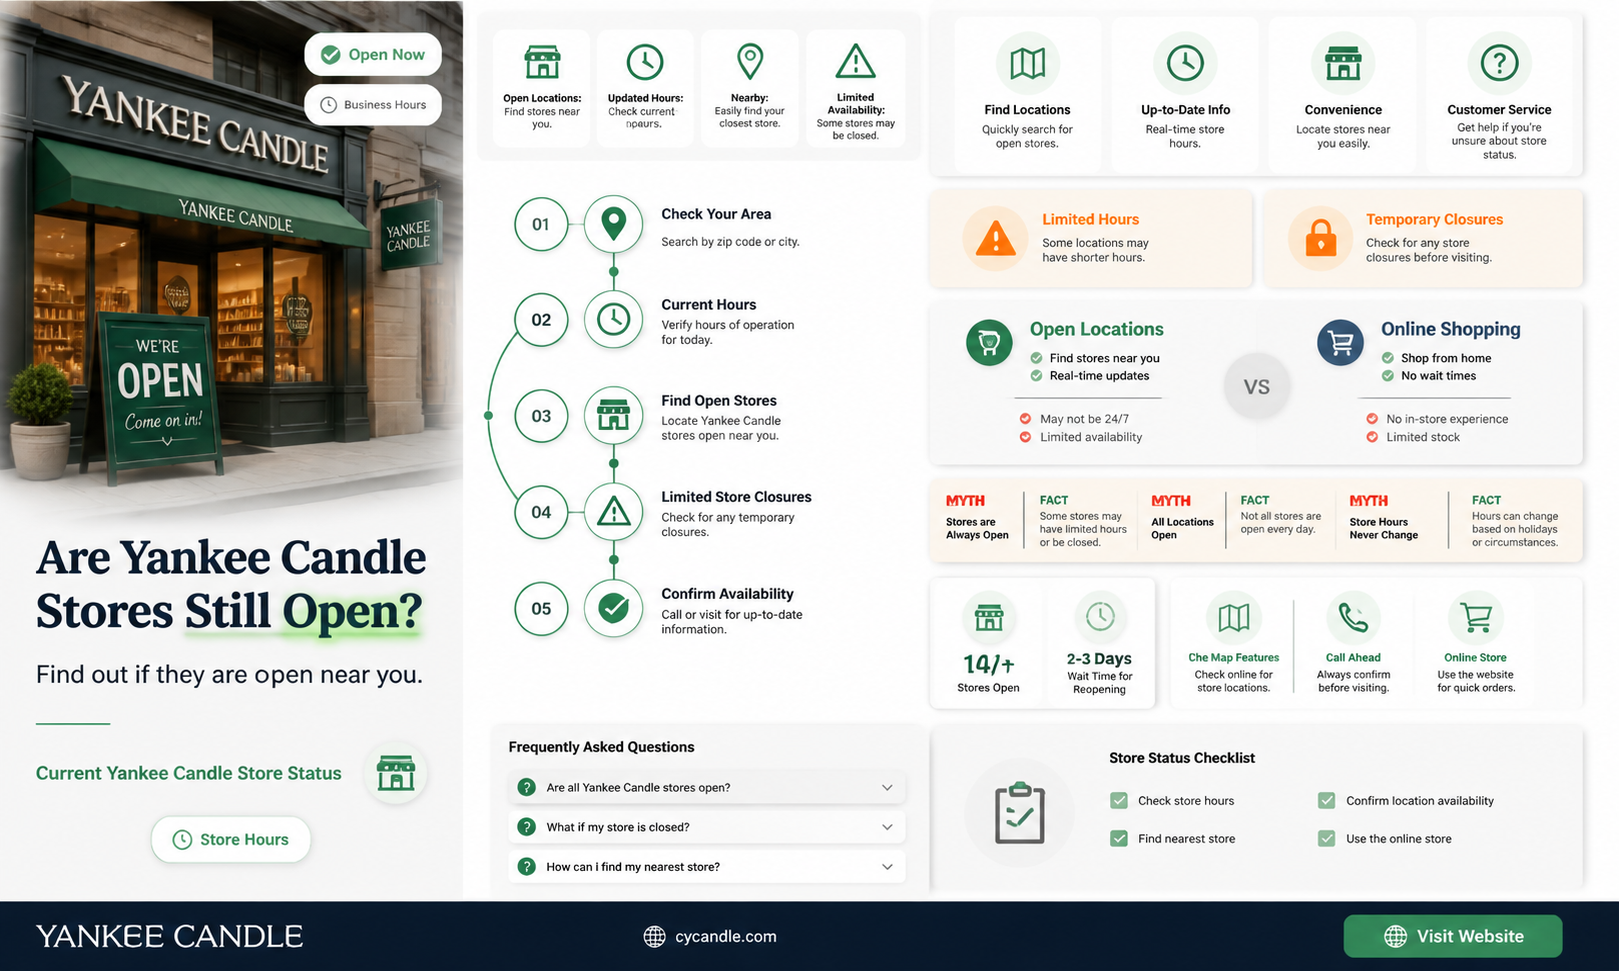Click the Find Locations map icon
Viewport: 1619px width, 971px height.
pyautogui.click(x=1027, y=63)
